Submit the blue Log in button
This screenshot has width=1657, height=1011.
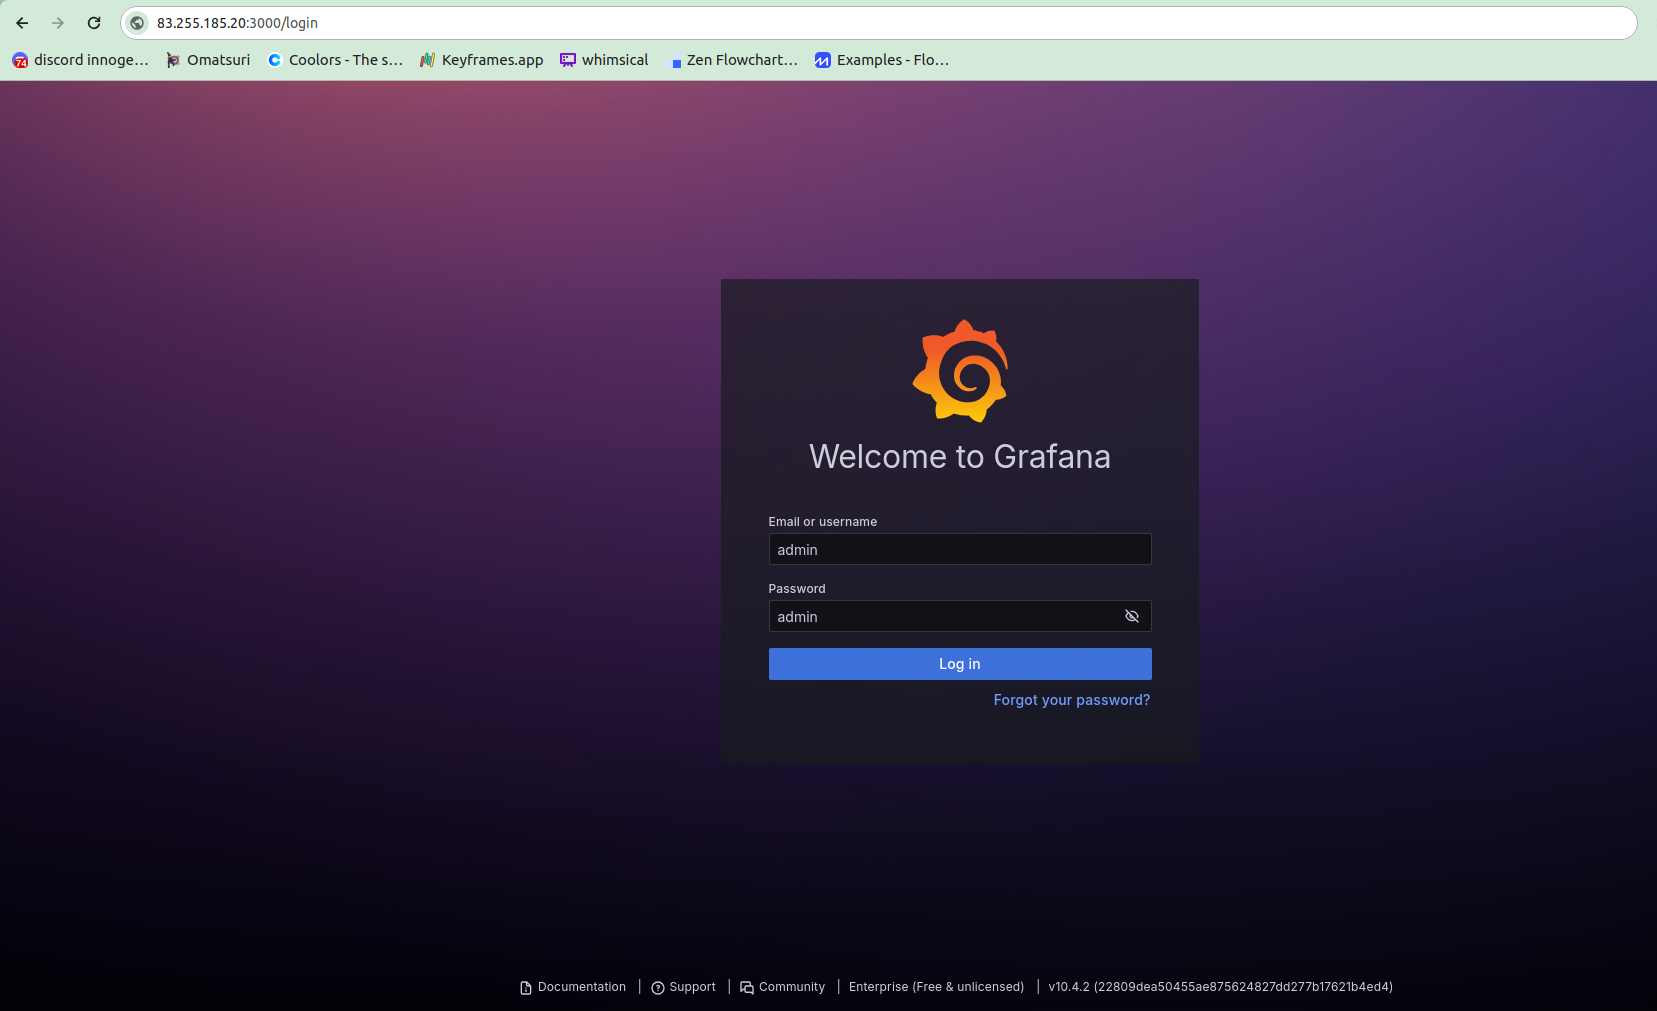click(960, 664)
